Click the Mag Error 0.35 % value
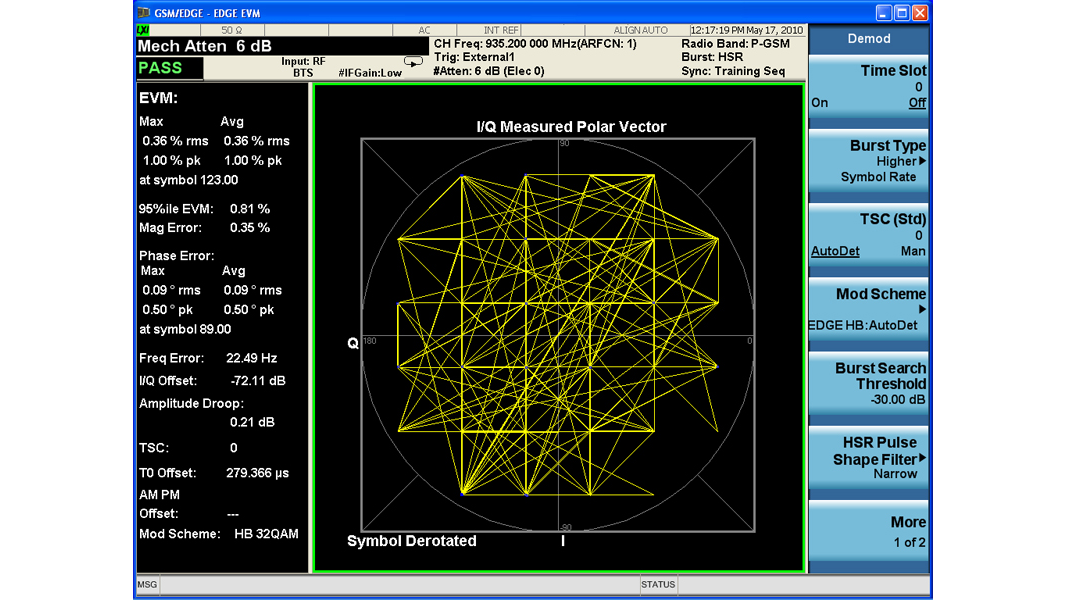Screen dimensions: 1066x600 pos(250,228)
